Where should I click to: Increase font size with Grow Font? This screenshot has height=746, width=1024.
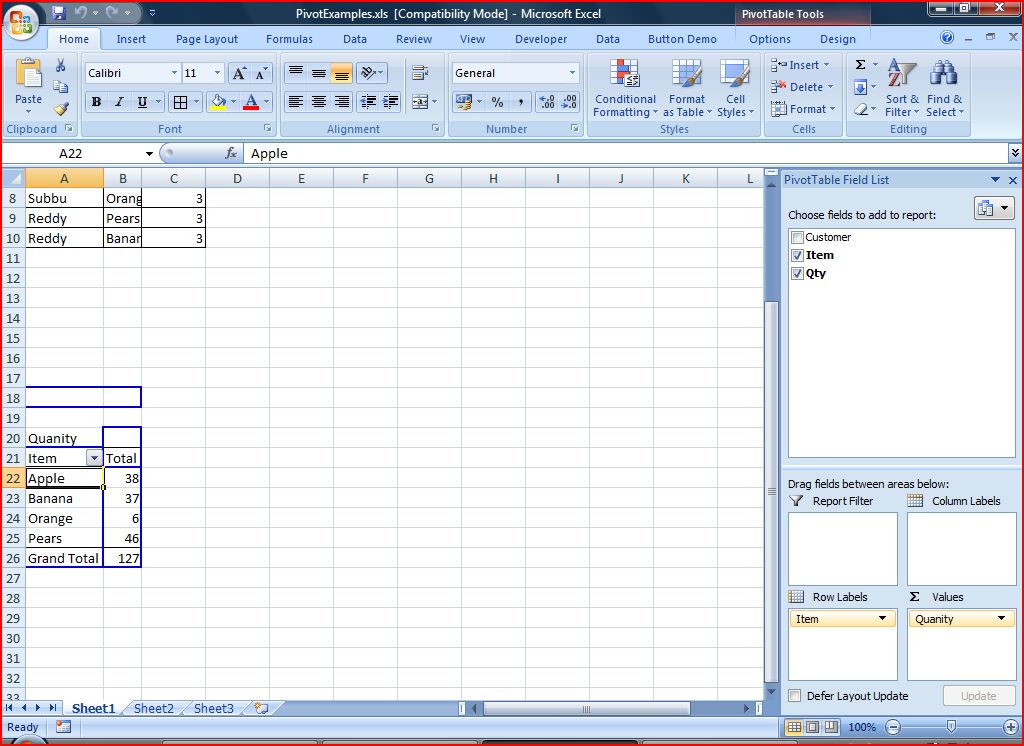click(239, 73)
